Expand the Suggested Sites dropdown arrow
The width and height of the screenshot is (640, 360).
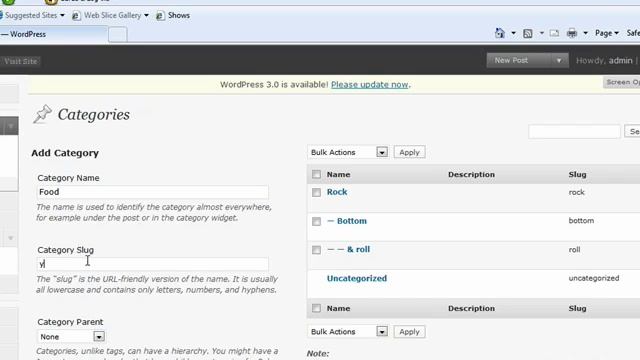[x=62, y=16]
